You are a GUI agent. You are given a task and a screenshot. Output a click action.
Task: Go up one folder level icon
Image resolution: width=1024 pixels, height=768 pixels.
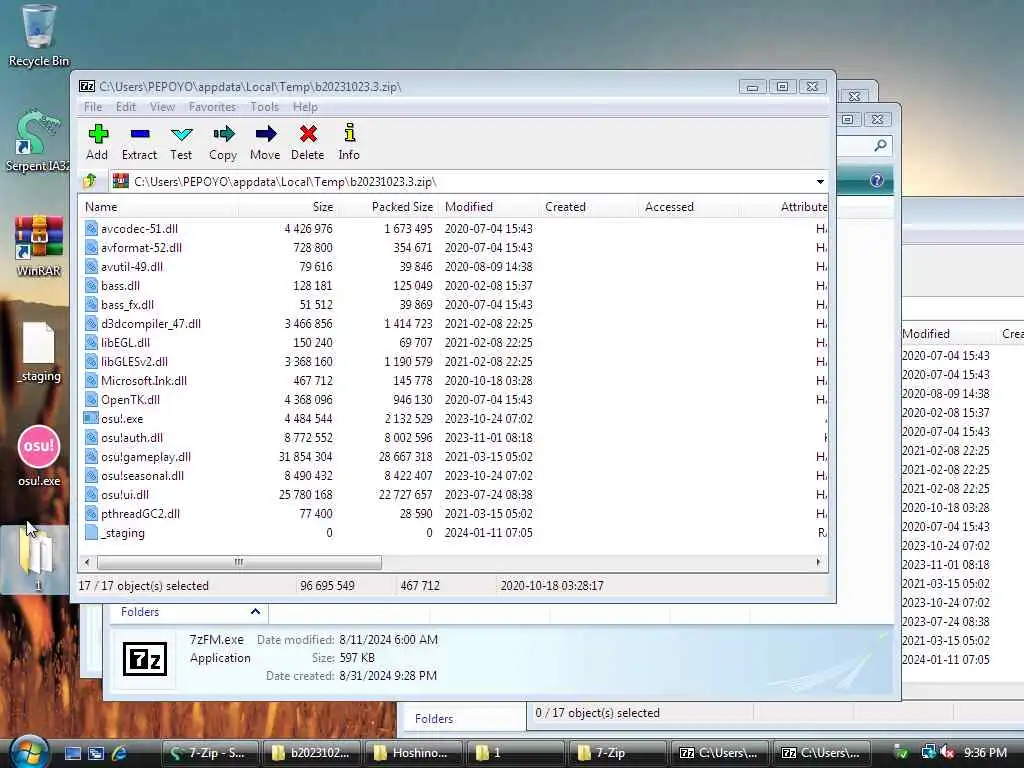click(x=90, y=181)
